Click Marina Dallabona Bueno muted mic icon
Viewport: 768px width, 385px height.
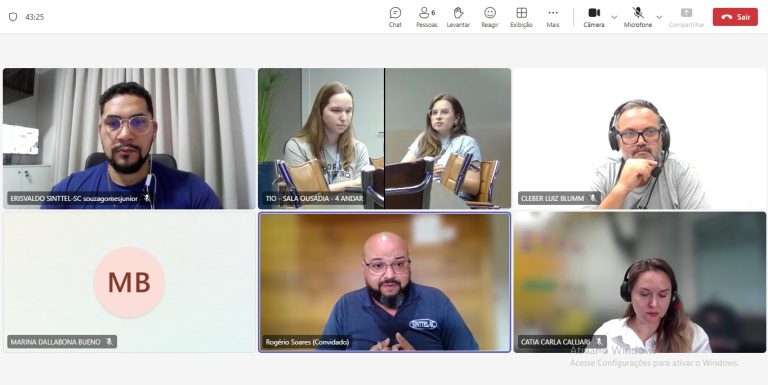(109, 341)
